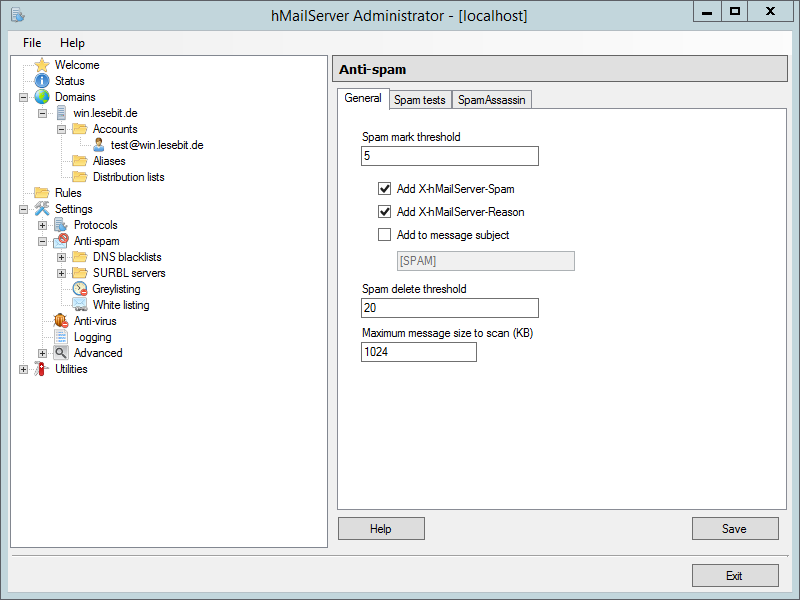The width and height of the screenshot is (800, 600).
Task: Click the Spam delete threshold field
Action: (x=449, y=308)
